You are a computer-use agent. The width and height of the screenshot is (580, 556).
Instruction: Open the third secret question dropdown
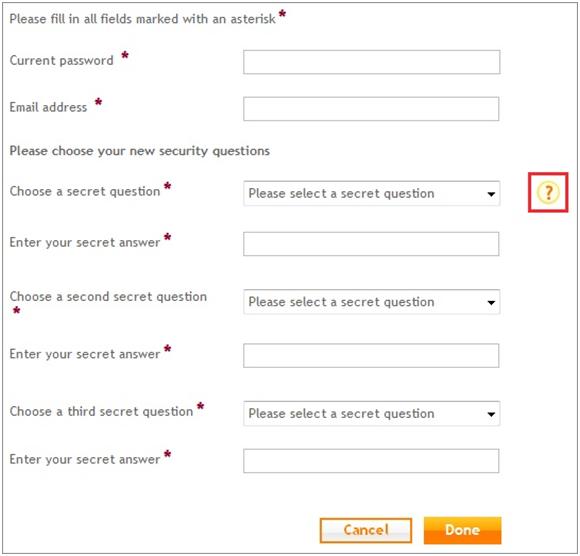[371, 413]
